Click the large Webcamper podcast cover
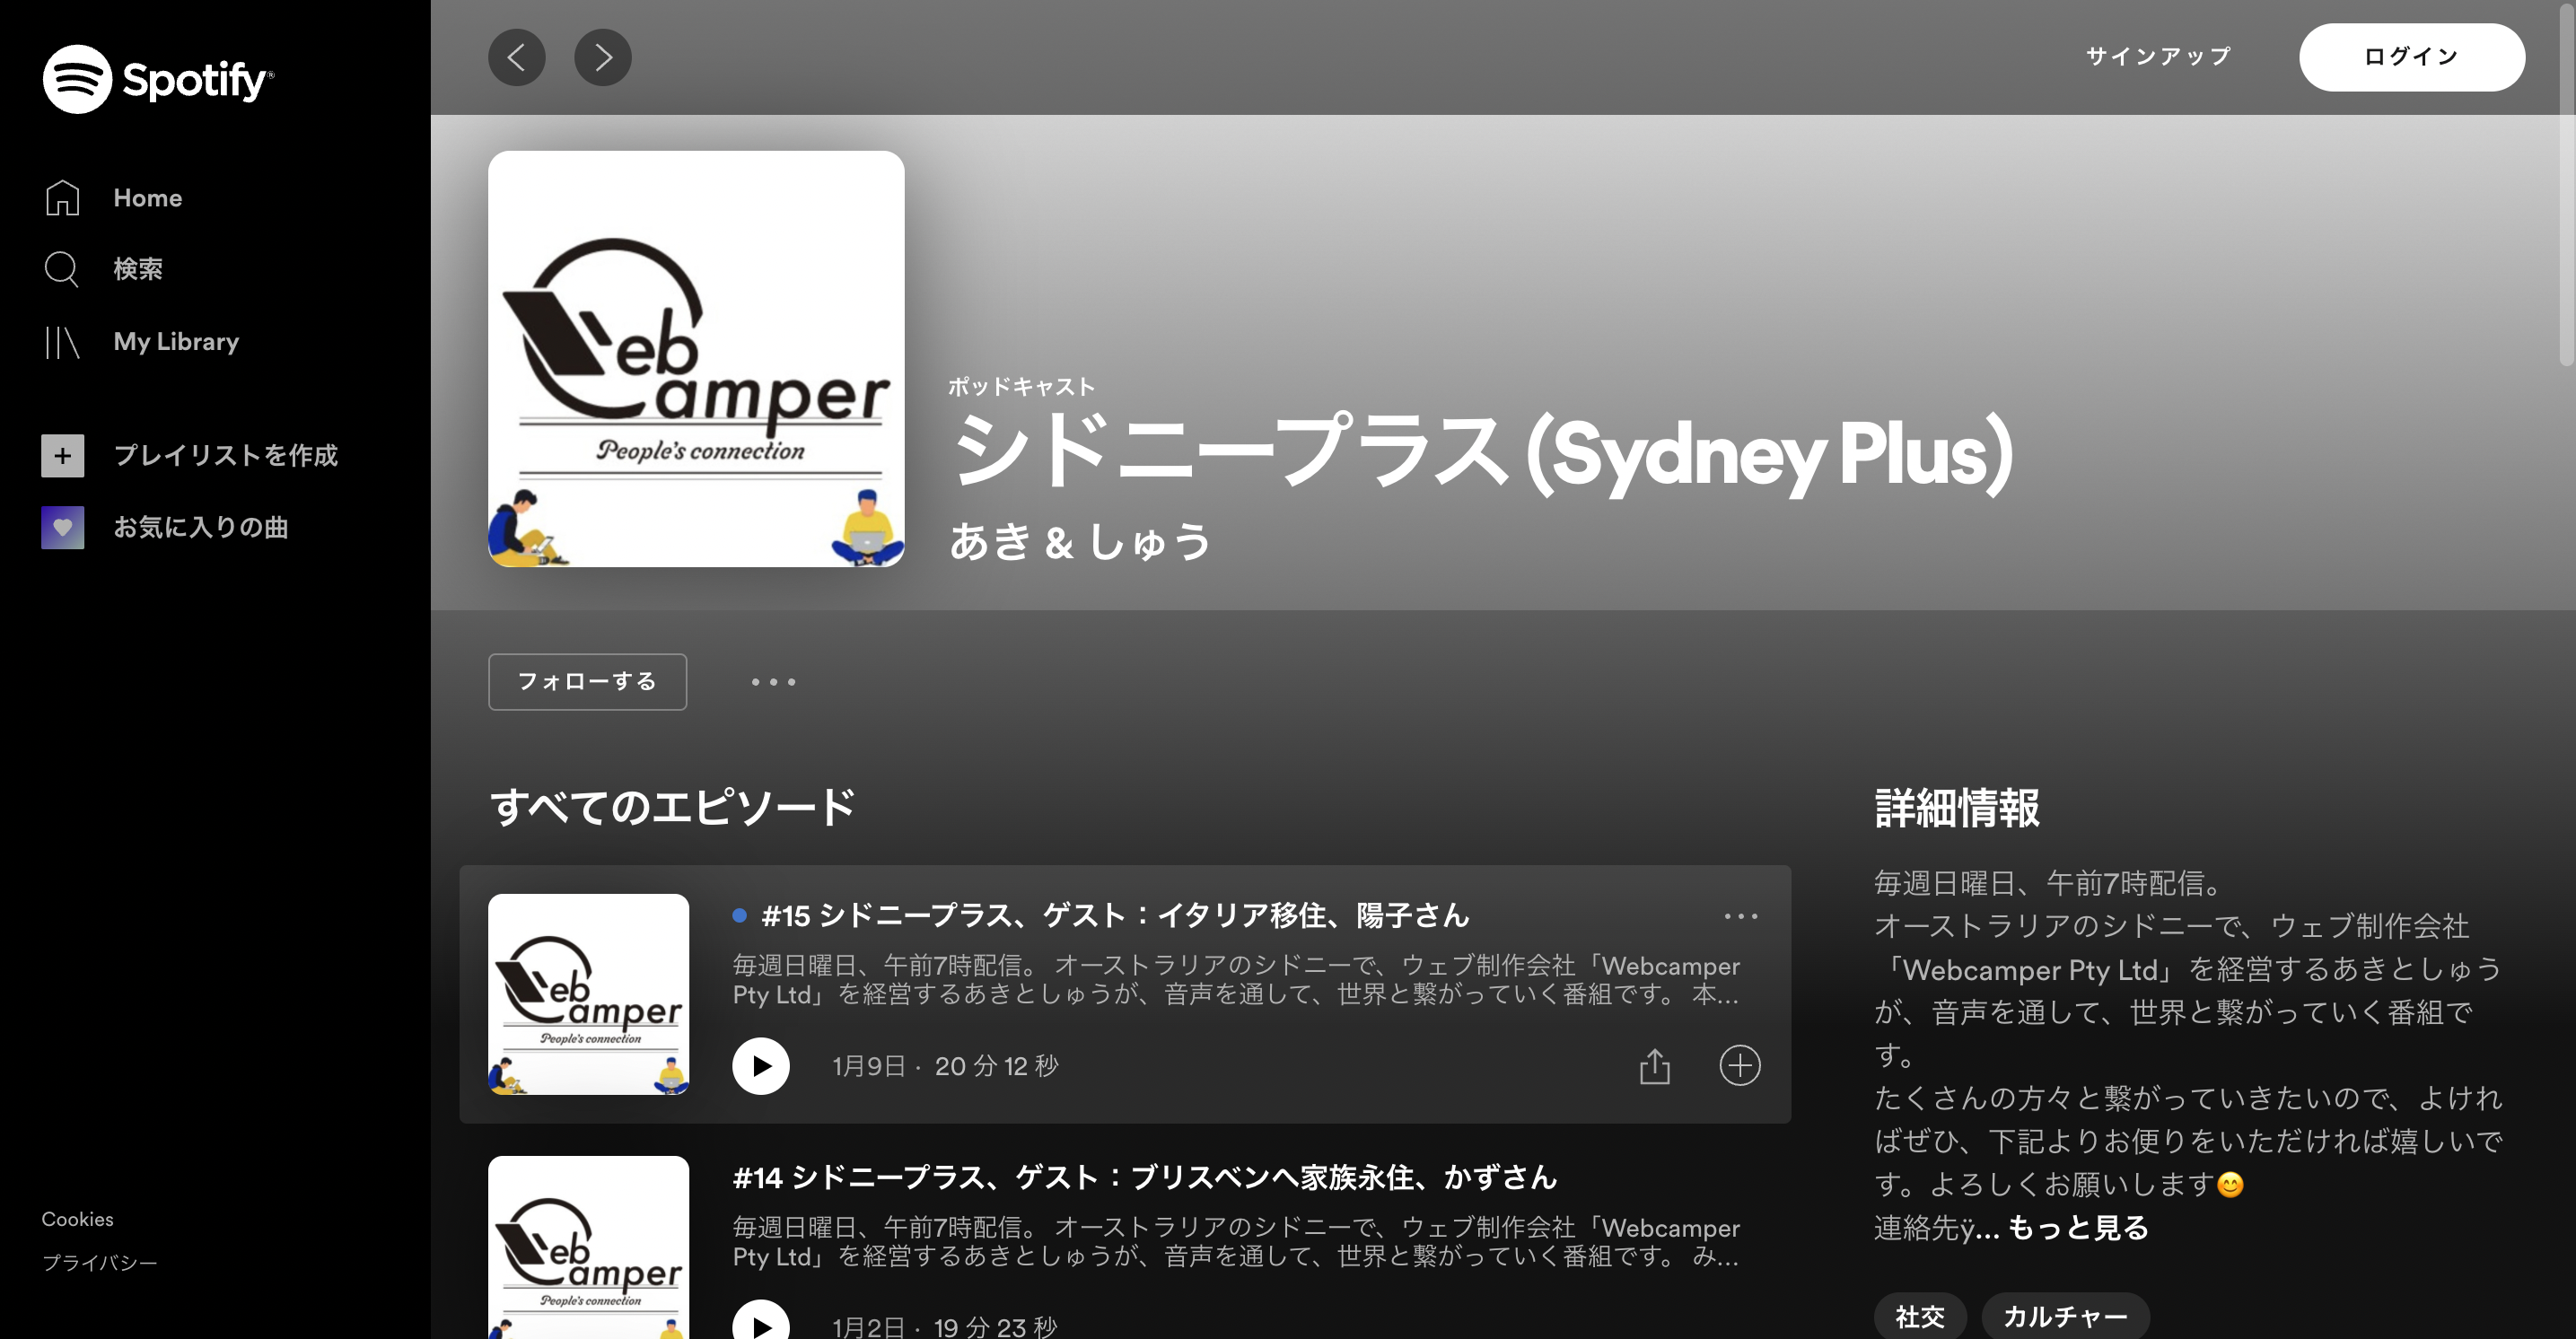Viewport: 2576px width, 1339px height. 696,359
